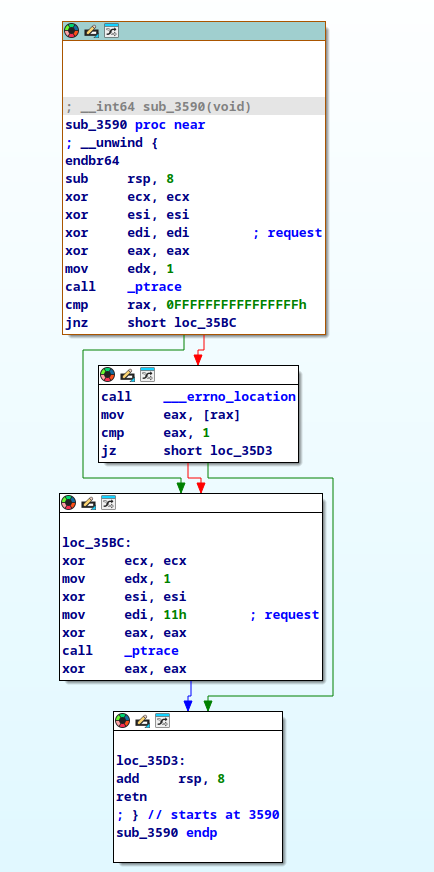Select the add rsp, 8 instruction
The width and height of the screenshot is (434, 872).
tap(170, 778)
